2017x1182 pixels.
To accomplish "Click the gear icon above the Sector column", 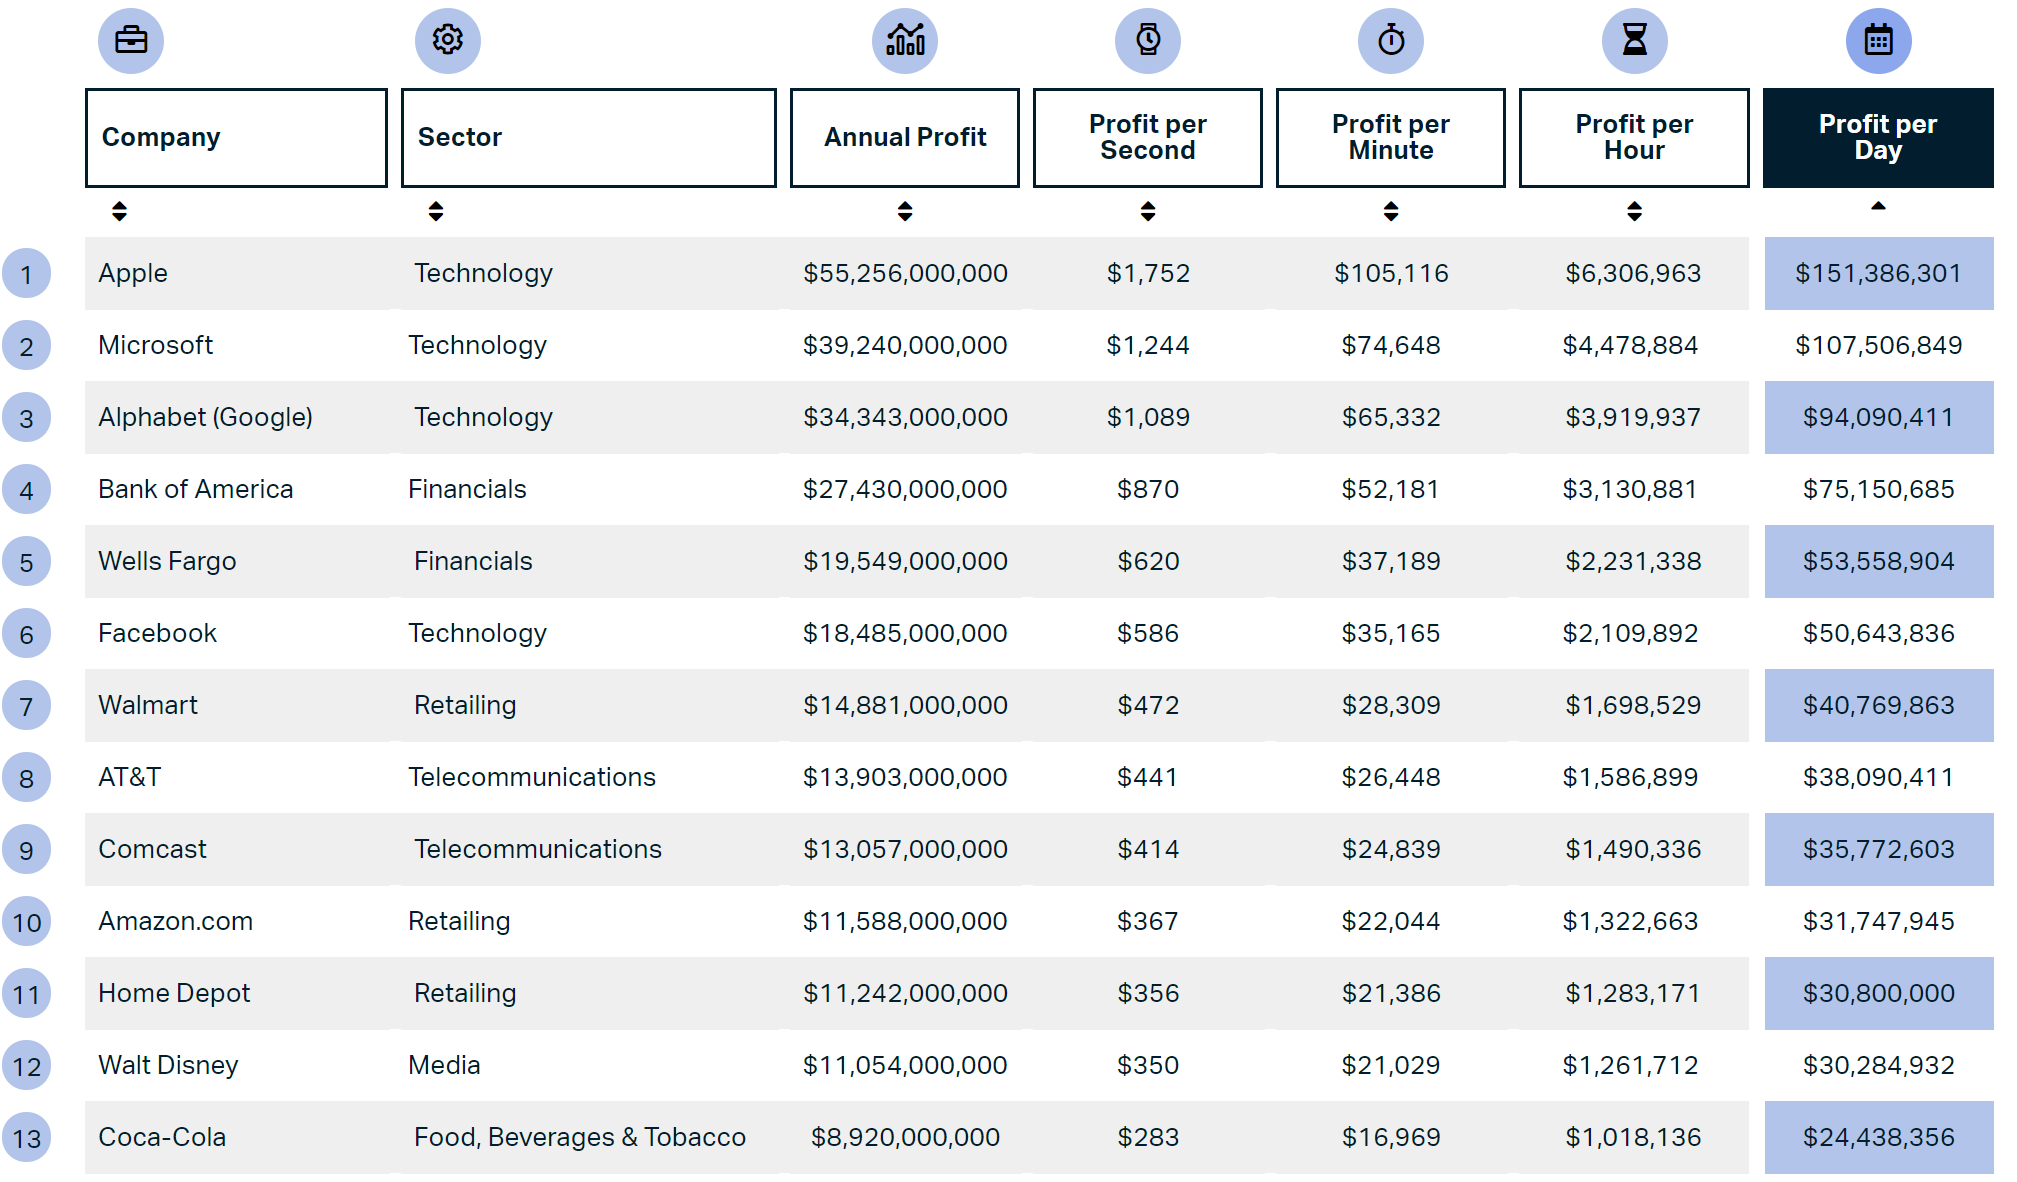I will tap(448, 41).
